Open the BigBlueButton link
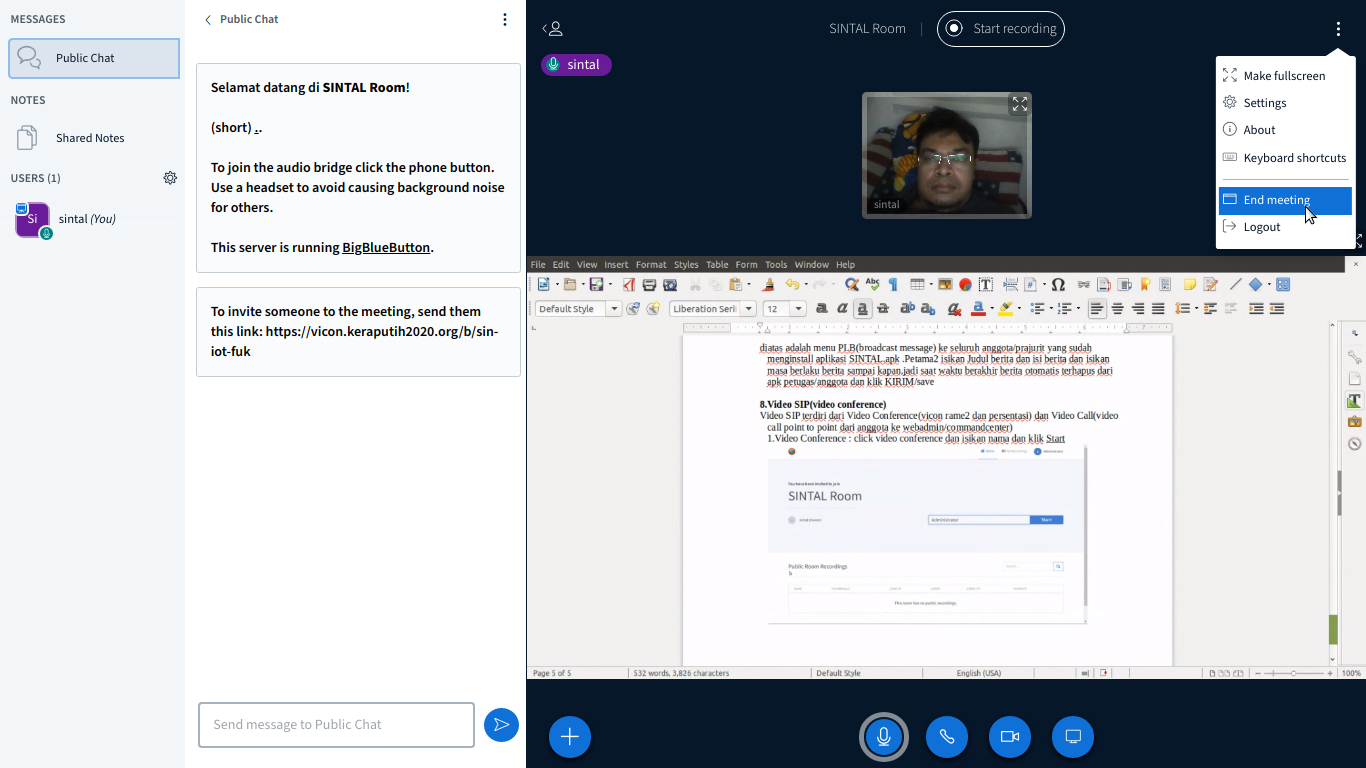Screen dimensions: 1366x768 point(386,247)
